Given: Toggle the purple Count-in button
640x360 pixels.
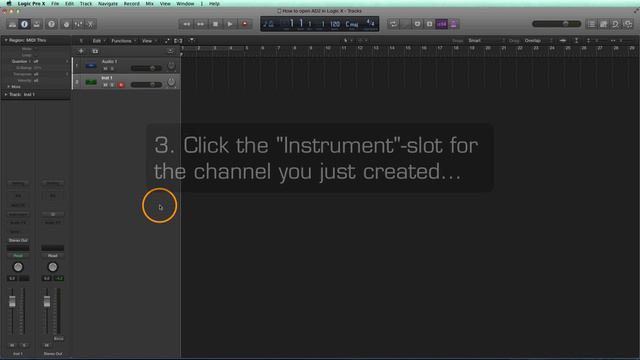Looking at the screenshot, I should tap(442, 24).
